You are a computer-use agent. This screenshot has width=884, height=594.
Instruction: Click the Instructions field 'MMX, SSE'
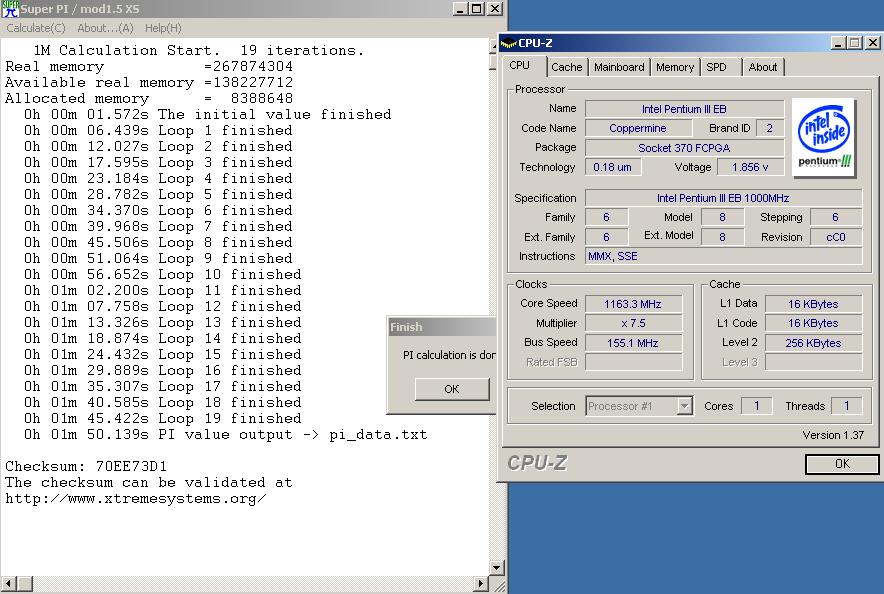723,256
